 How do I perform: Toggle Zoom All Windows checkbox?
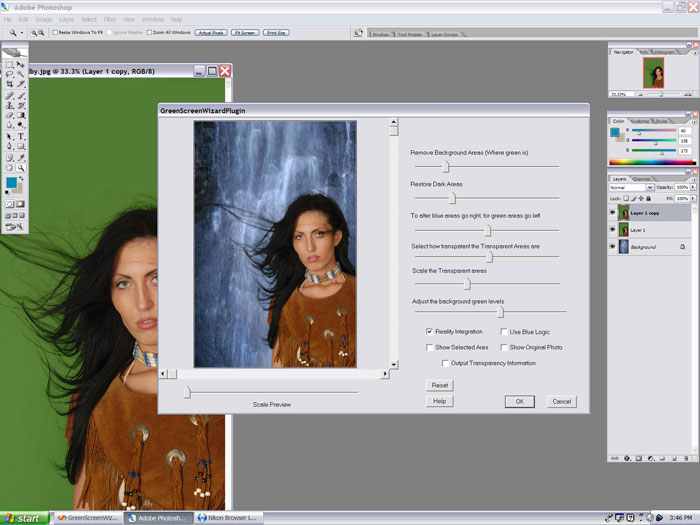[x=150, y=33]
